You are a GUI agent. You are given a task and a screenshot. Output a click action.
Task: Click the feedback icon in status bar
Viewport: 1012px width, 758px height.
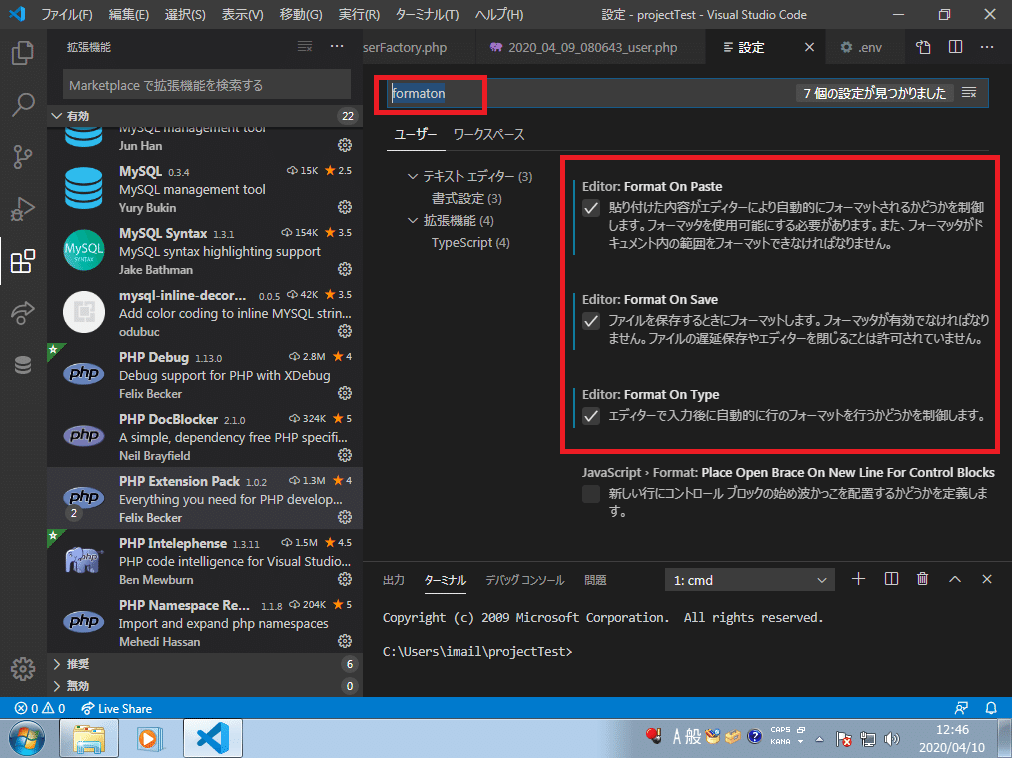click(962, 708)
